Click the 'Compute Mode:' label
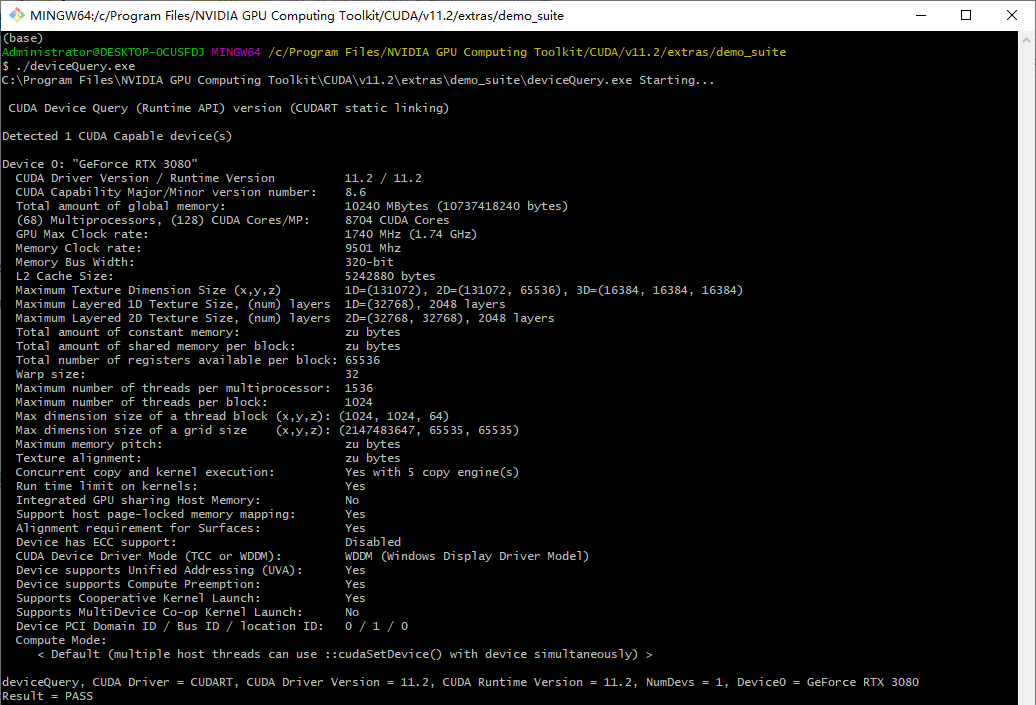Screen dimensions: 1036x705 coord(61,640)
